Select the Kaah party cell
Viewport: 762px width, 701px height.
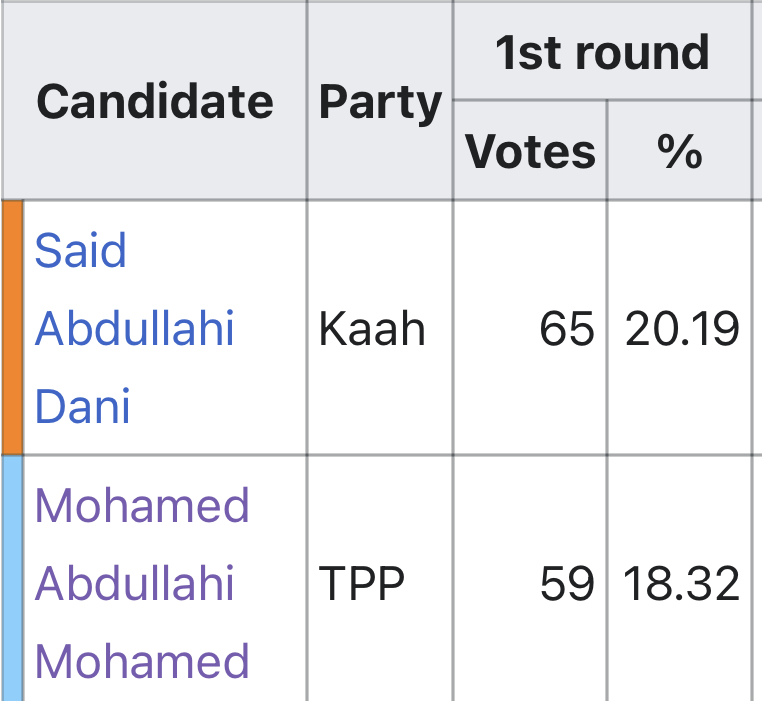point(380,328)
